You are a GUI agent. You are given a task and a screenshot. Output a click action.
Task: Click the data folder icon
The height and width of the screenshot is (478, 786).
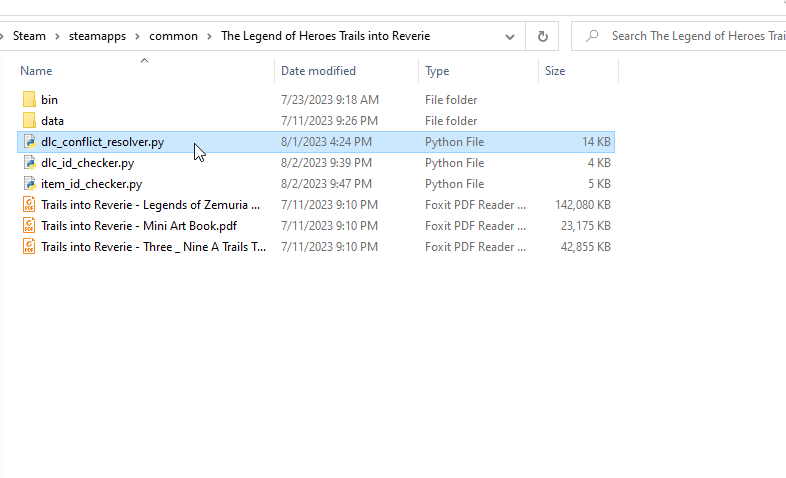coord(29,120)
